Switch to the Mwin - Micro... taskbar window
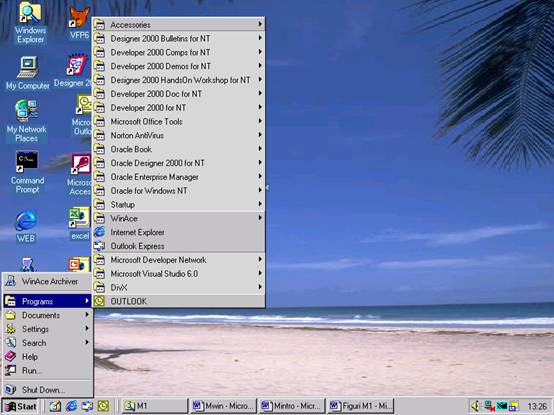 coord(223,406)
